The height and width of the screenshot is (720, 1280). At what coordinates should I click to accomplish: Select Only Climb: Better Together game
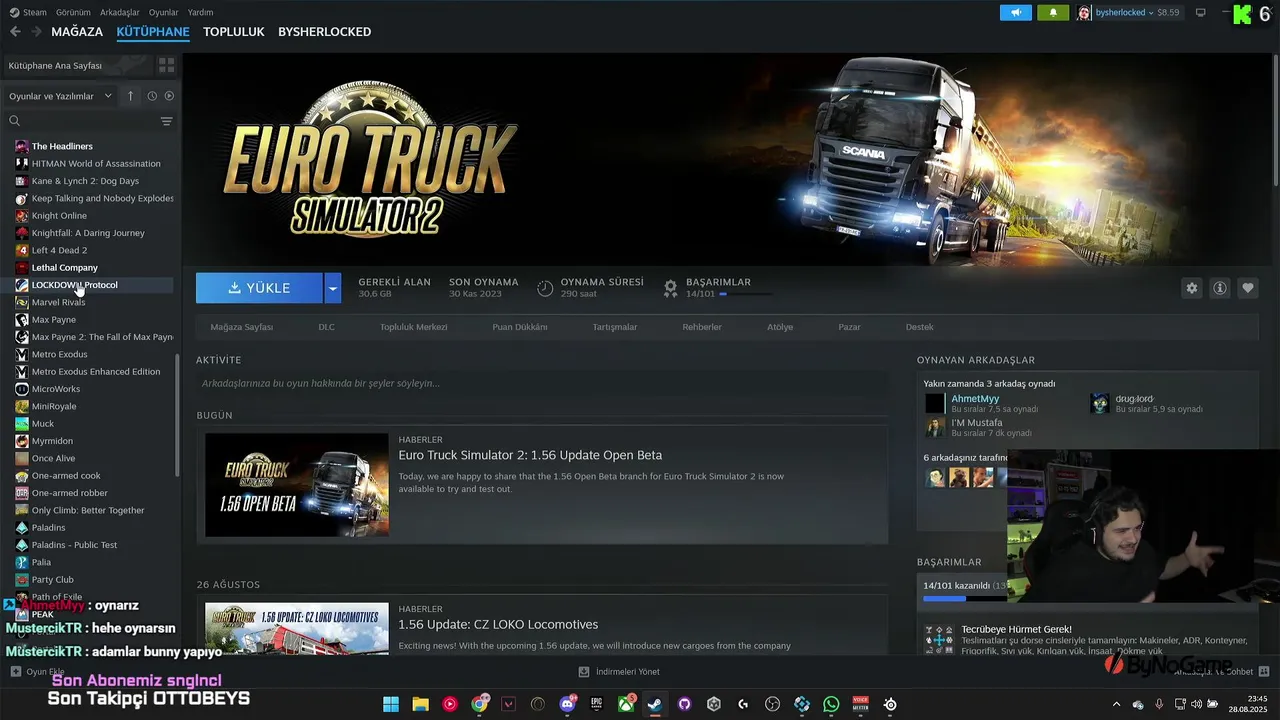tap(90, 510)
